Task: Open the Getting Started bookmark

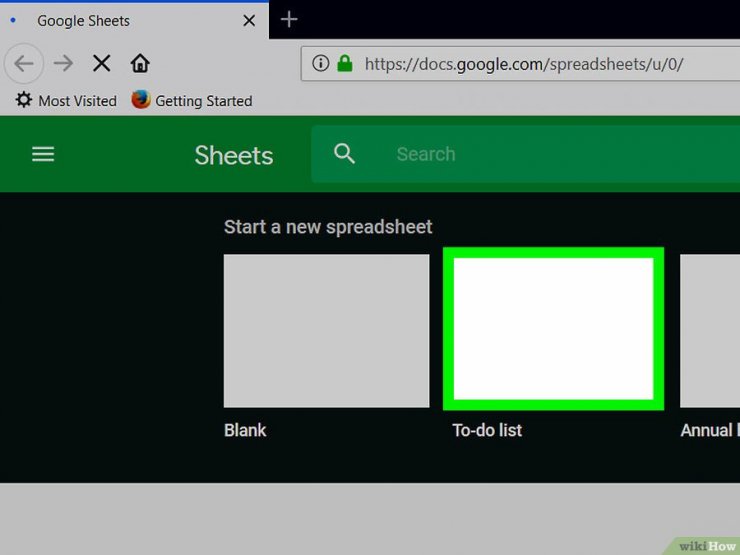Action: 192,100
